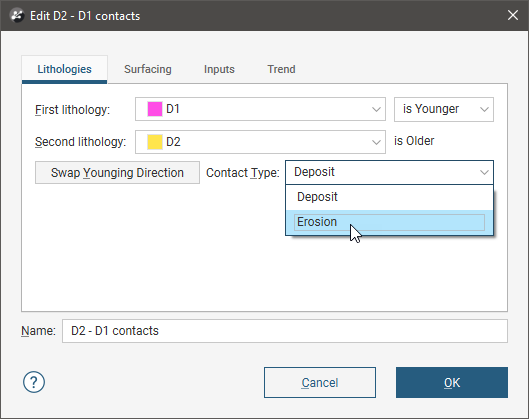Select Erosion from the contact type list
This screenshot has width=529, height=419.
point(389,222)
